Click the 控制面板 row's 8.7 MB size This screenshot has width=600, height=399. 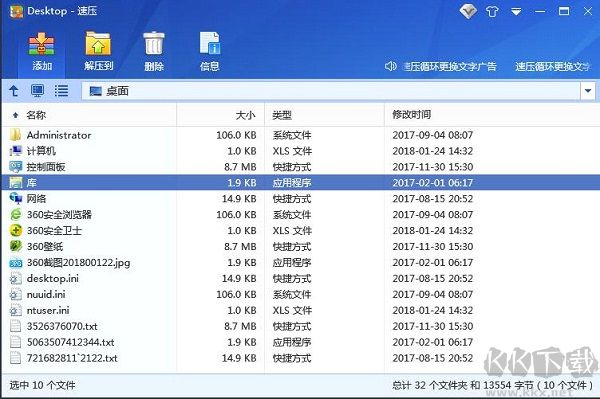click(x=240, y=167)
